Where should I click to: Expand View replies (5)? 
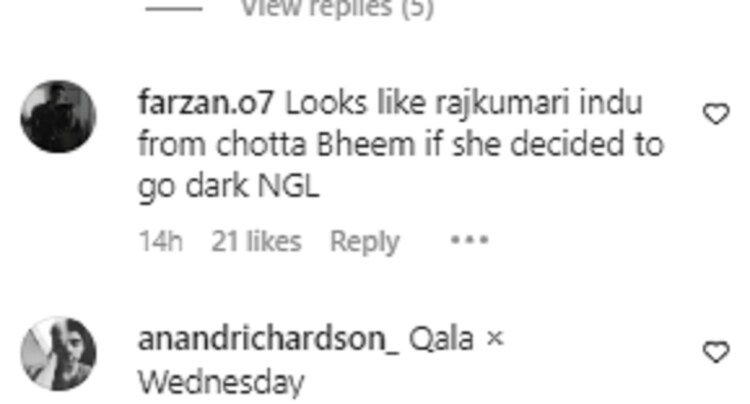point(337,8)
